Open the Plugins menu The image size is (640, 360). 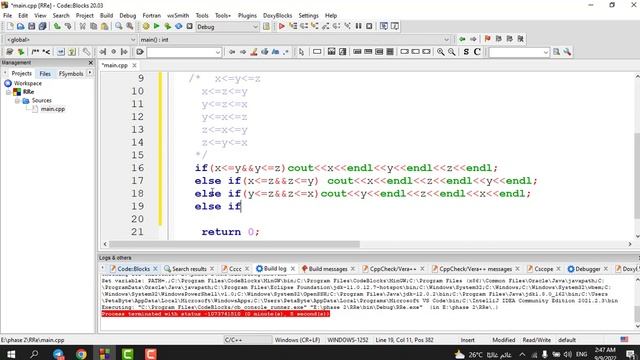247,16
